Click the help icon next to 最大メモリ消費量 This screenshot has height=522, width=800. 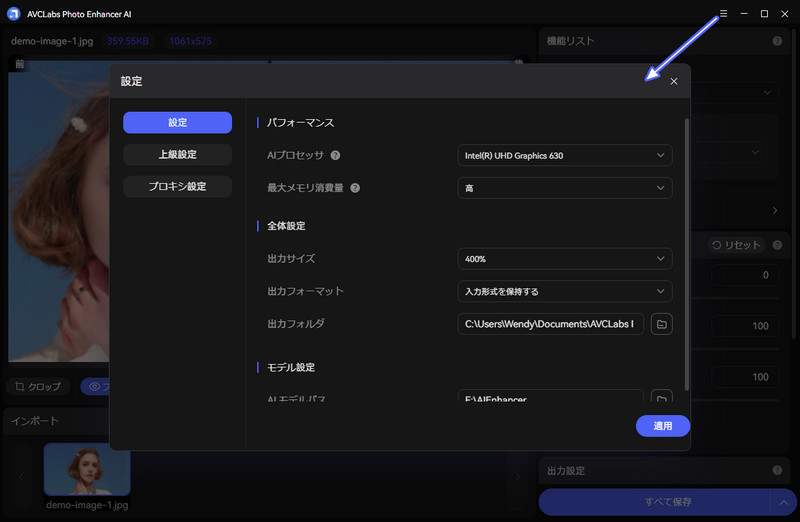point(355,188)
